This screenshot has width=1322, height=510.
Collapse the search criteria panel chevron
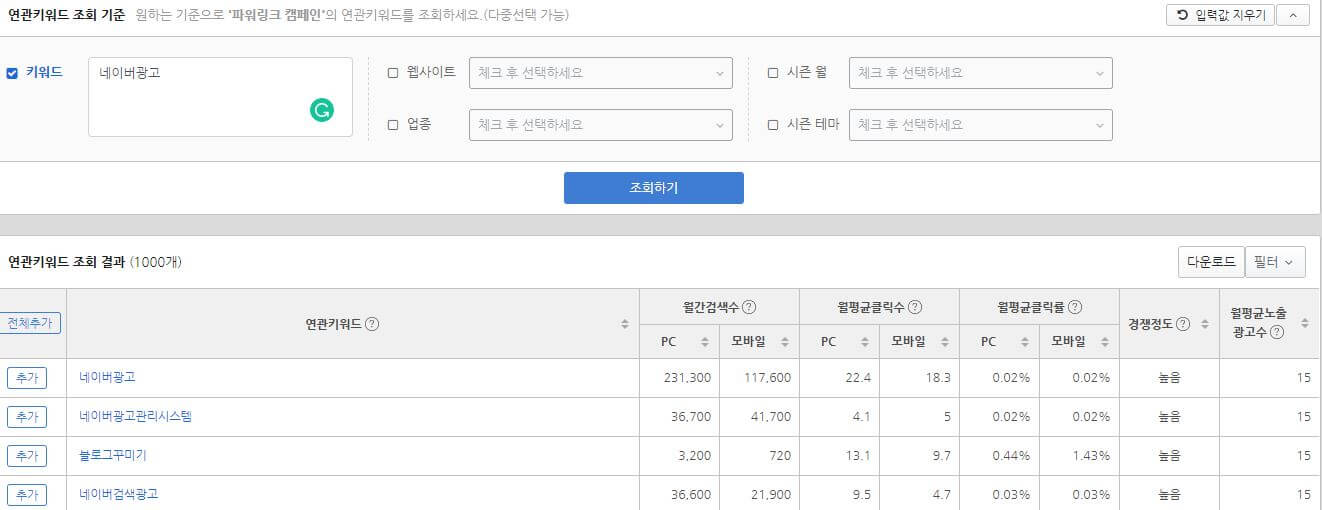pos(1293,15)
